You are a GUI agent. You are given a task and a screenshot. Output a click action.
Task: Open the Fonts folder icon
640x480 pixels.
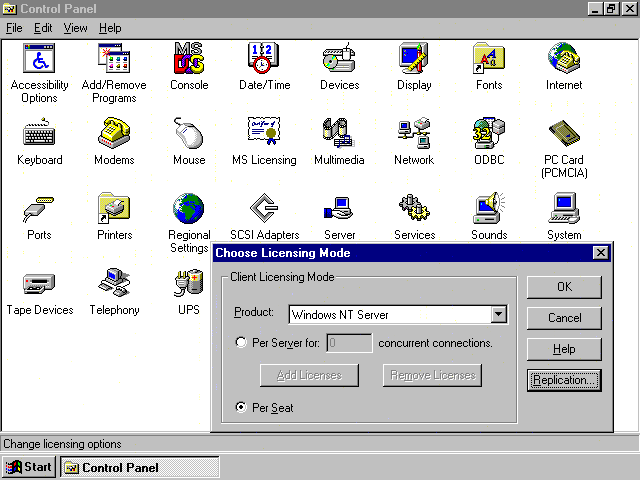pos(489,58)
